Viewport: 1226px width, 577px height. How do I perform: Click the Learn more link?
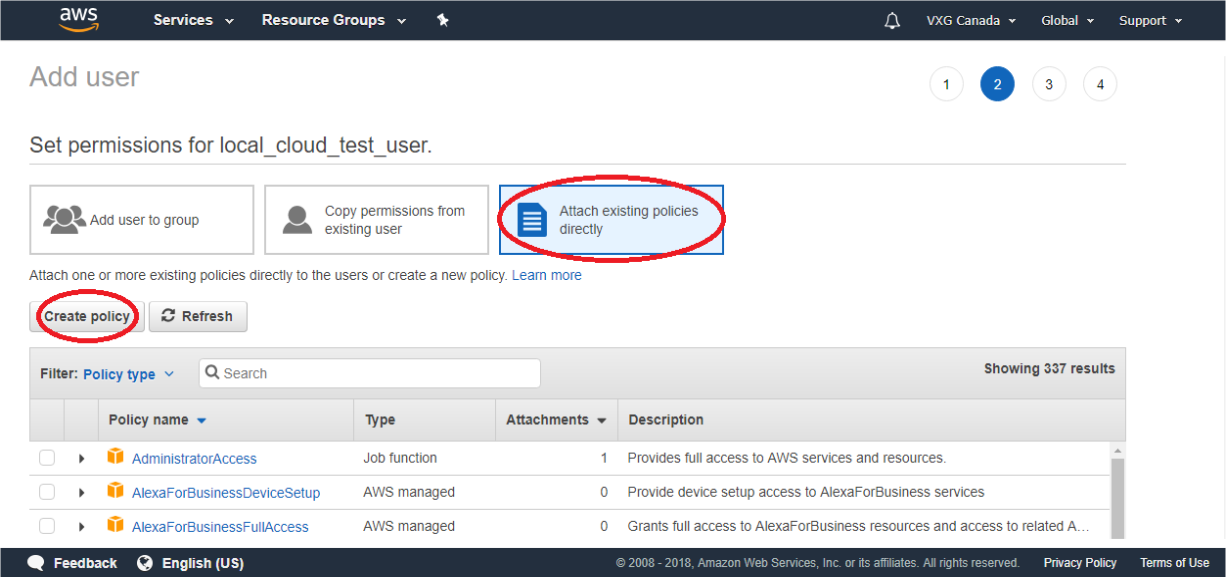click(546, 275)
